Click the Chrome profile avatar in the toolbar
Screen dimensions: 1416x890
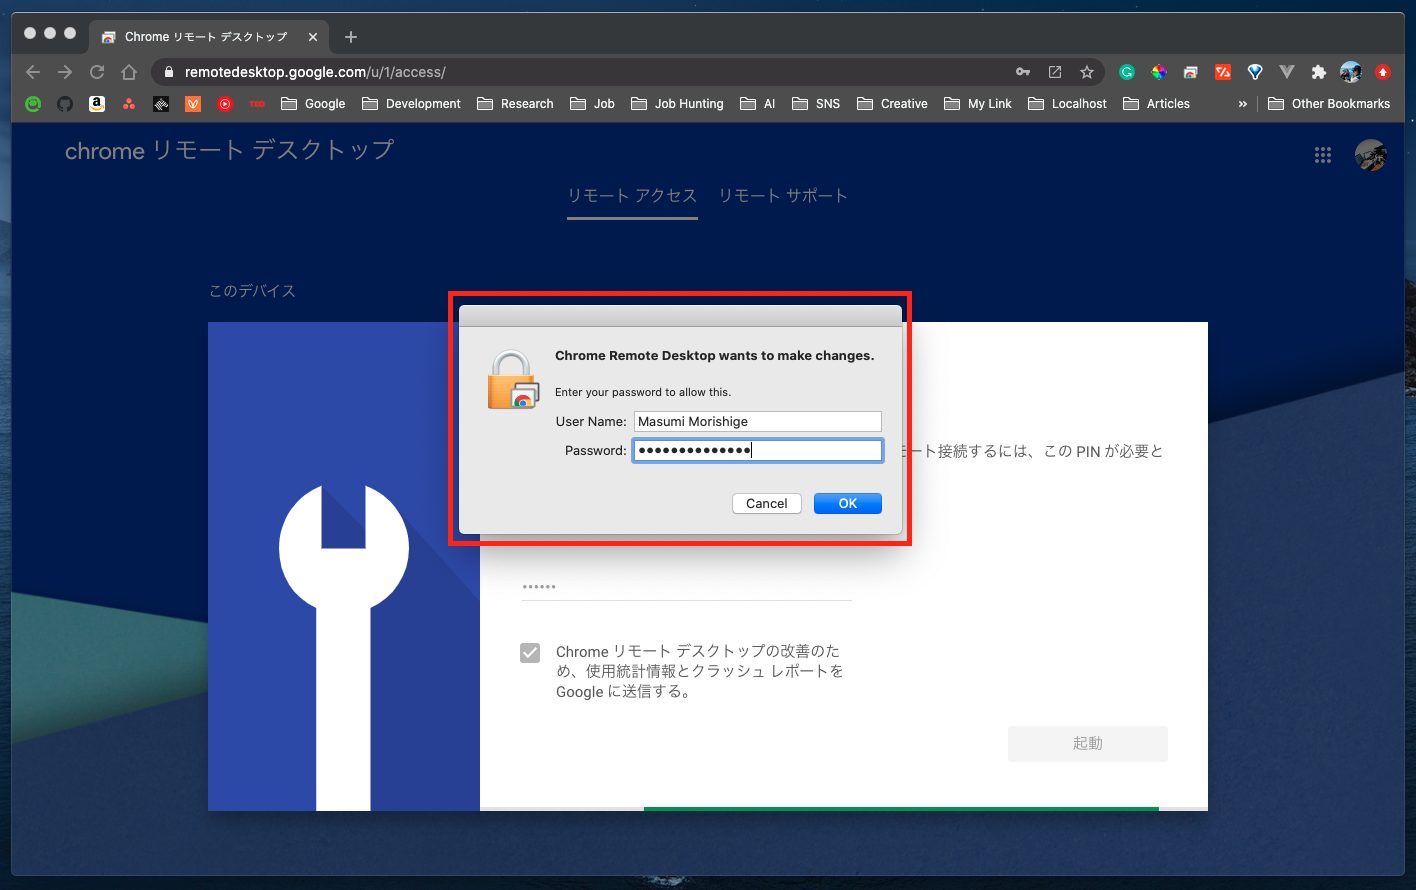coord(1351,72)
